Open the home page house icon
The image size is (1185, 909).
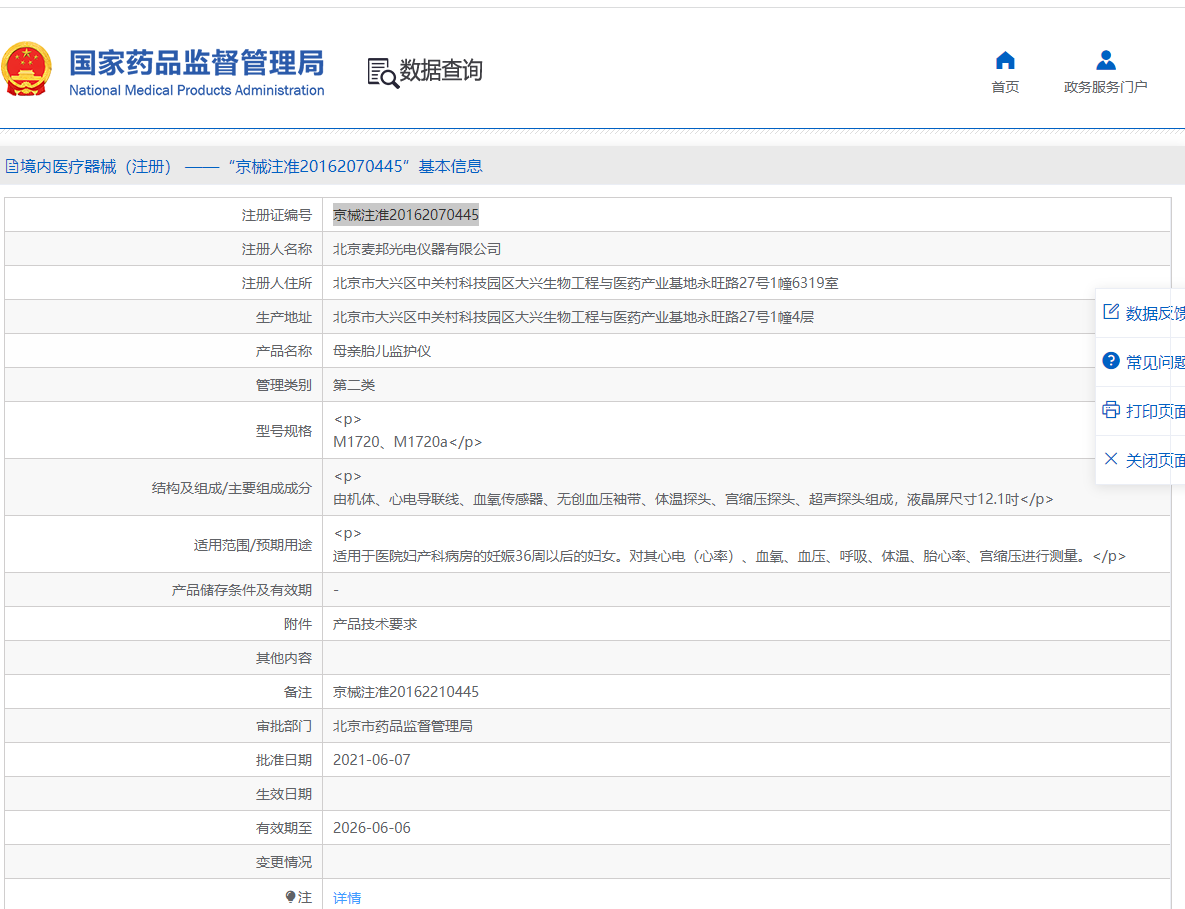pos(1005,60)
